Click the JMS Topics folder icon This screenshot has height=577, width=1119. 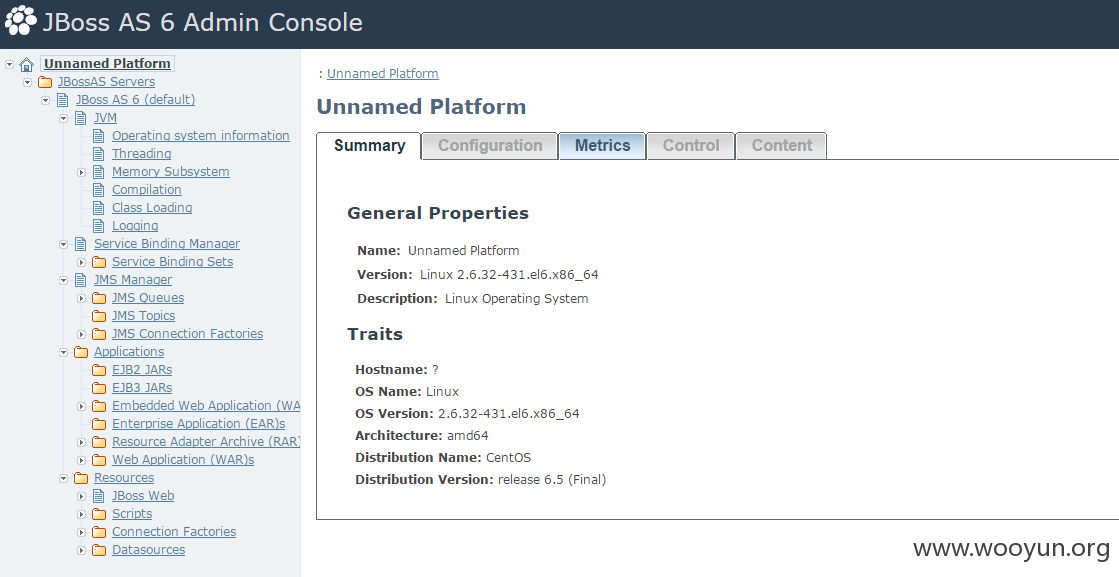(x=99, y=316)
